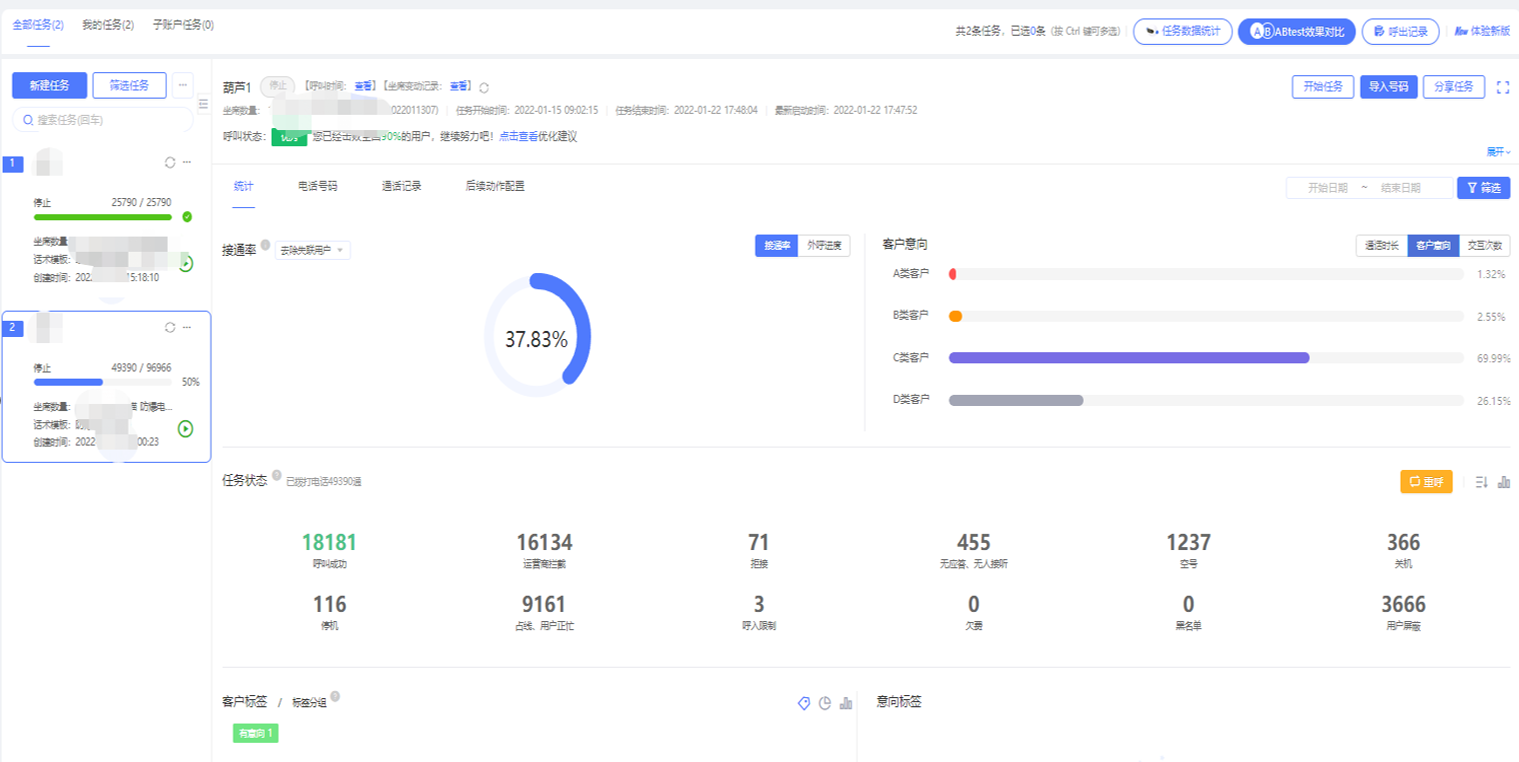Open the 我的任务(2) tab

[107, 24]
